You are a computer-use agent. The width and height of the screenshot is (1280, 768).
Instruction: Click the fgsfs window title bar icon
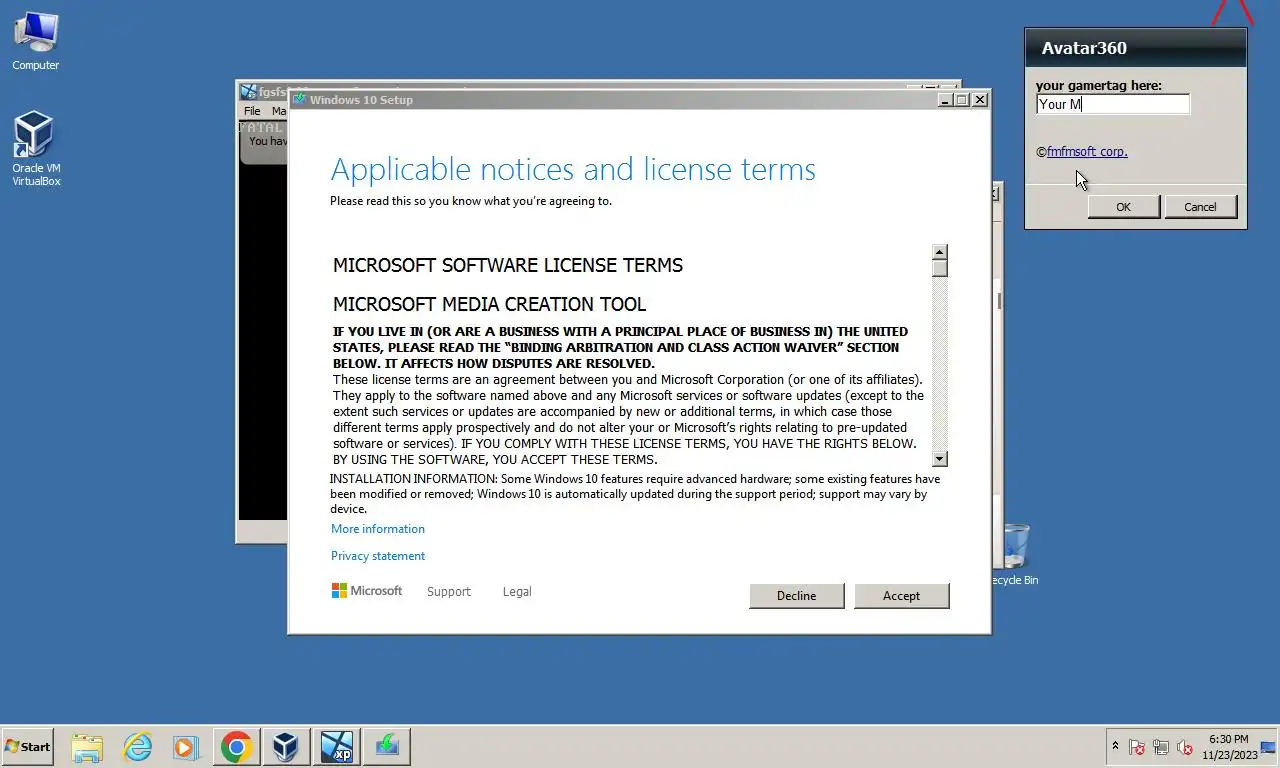tap(249, 91)
